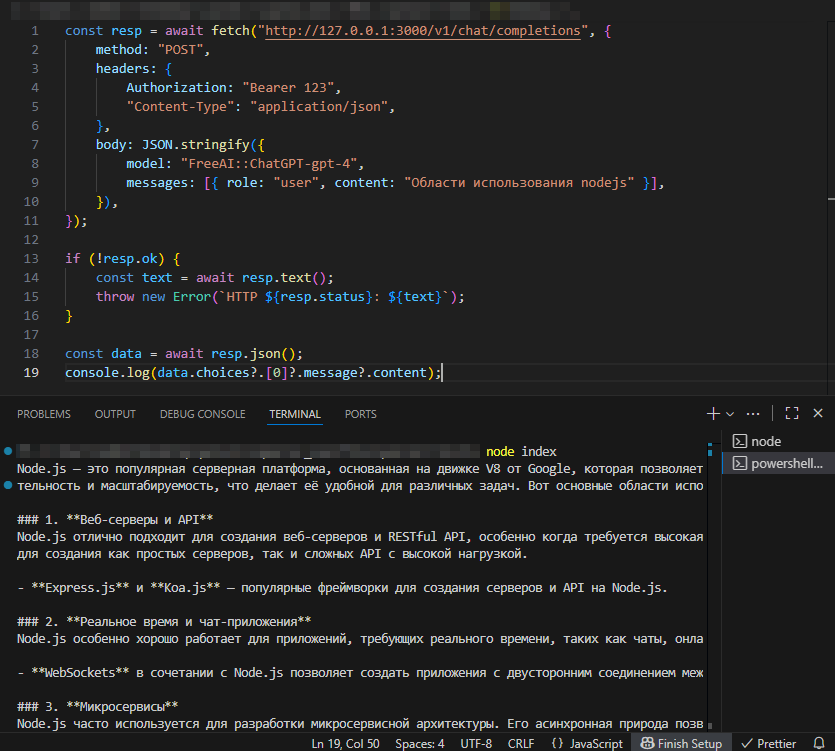Select the UTF-8 encoding indicator
The image size is (835, 751).
pyautogui.click(x=474, y=743)
